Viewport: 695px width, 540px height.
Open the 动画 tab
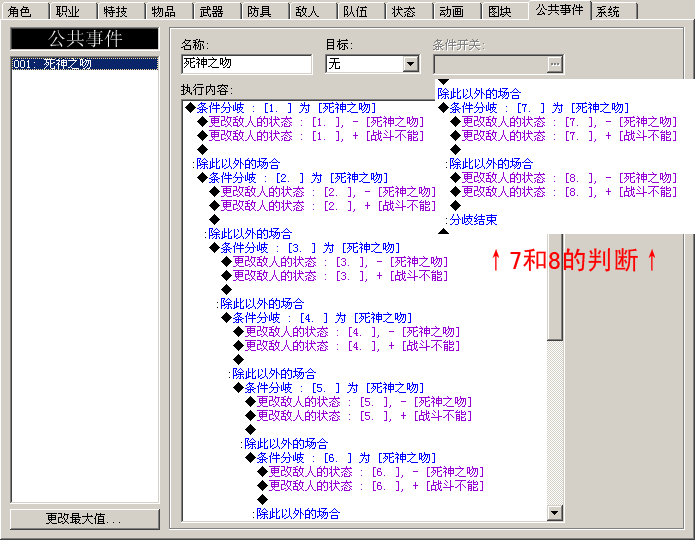pyautogui.click(x=456, y=12)
